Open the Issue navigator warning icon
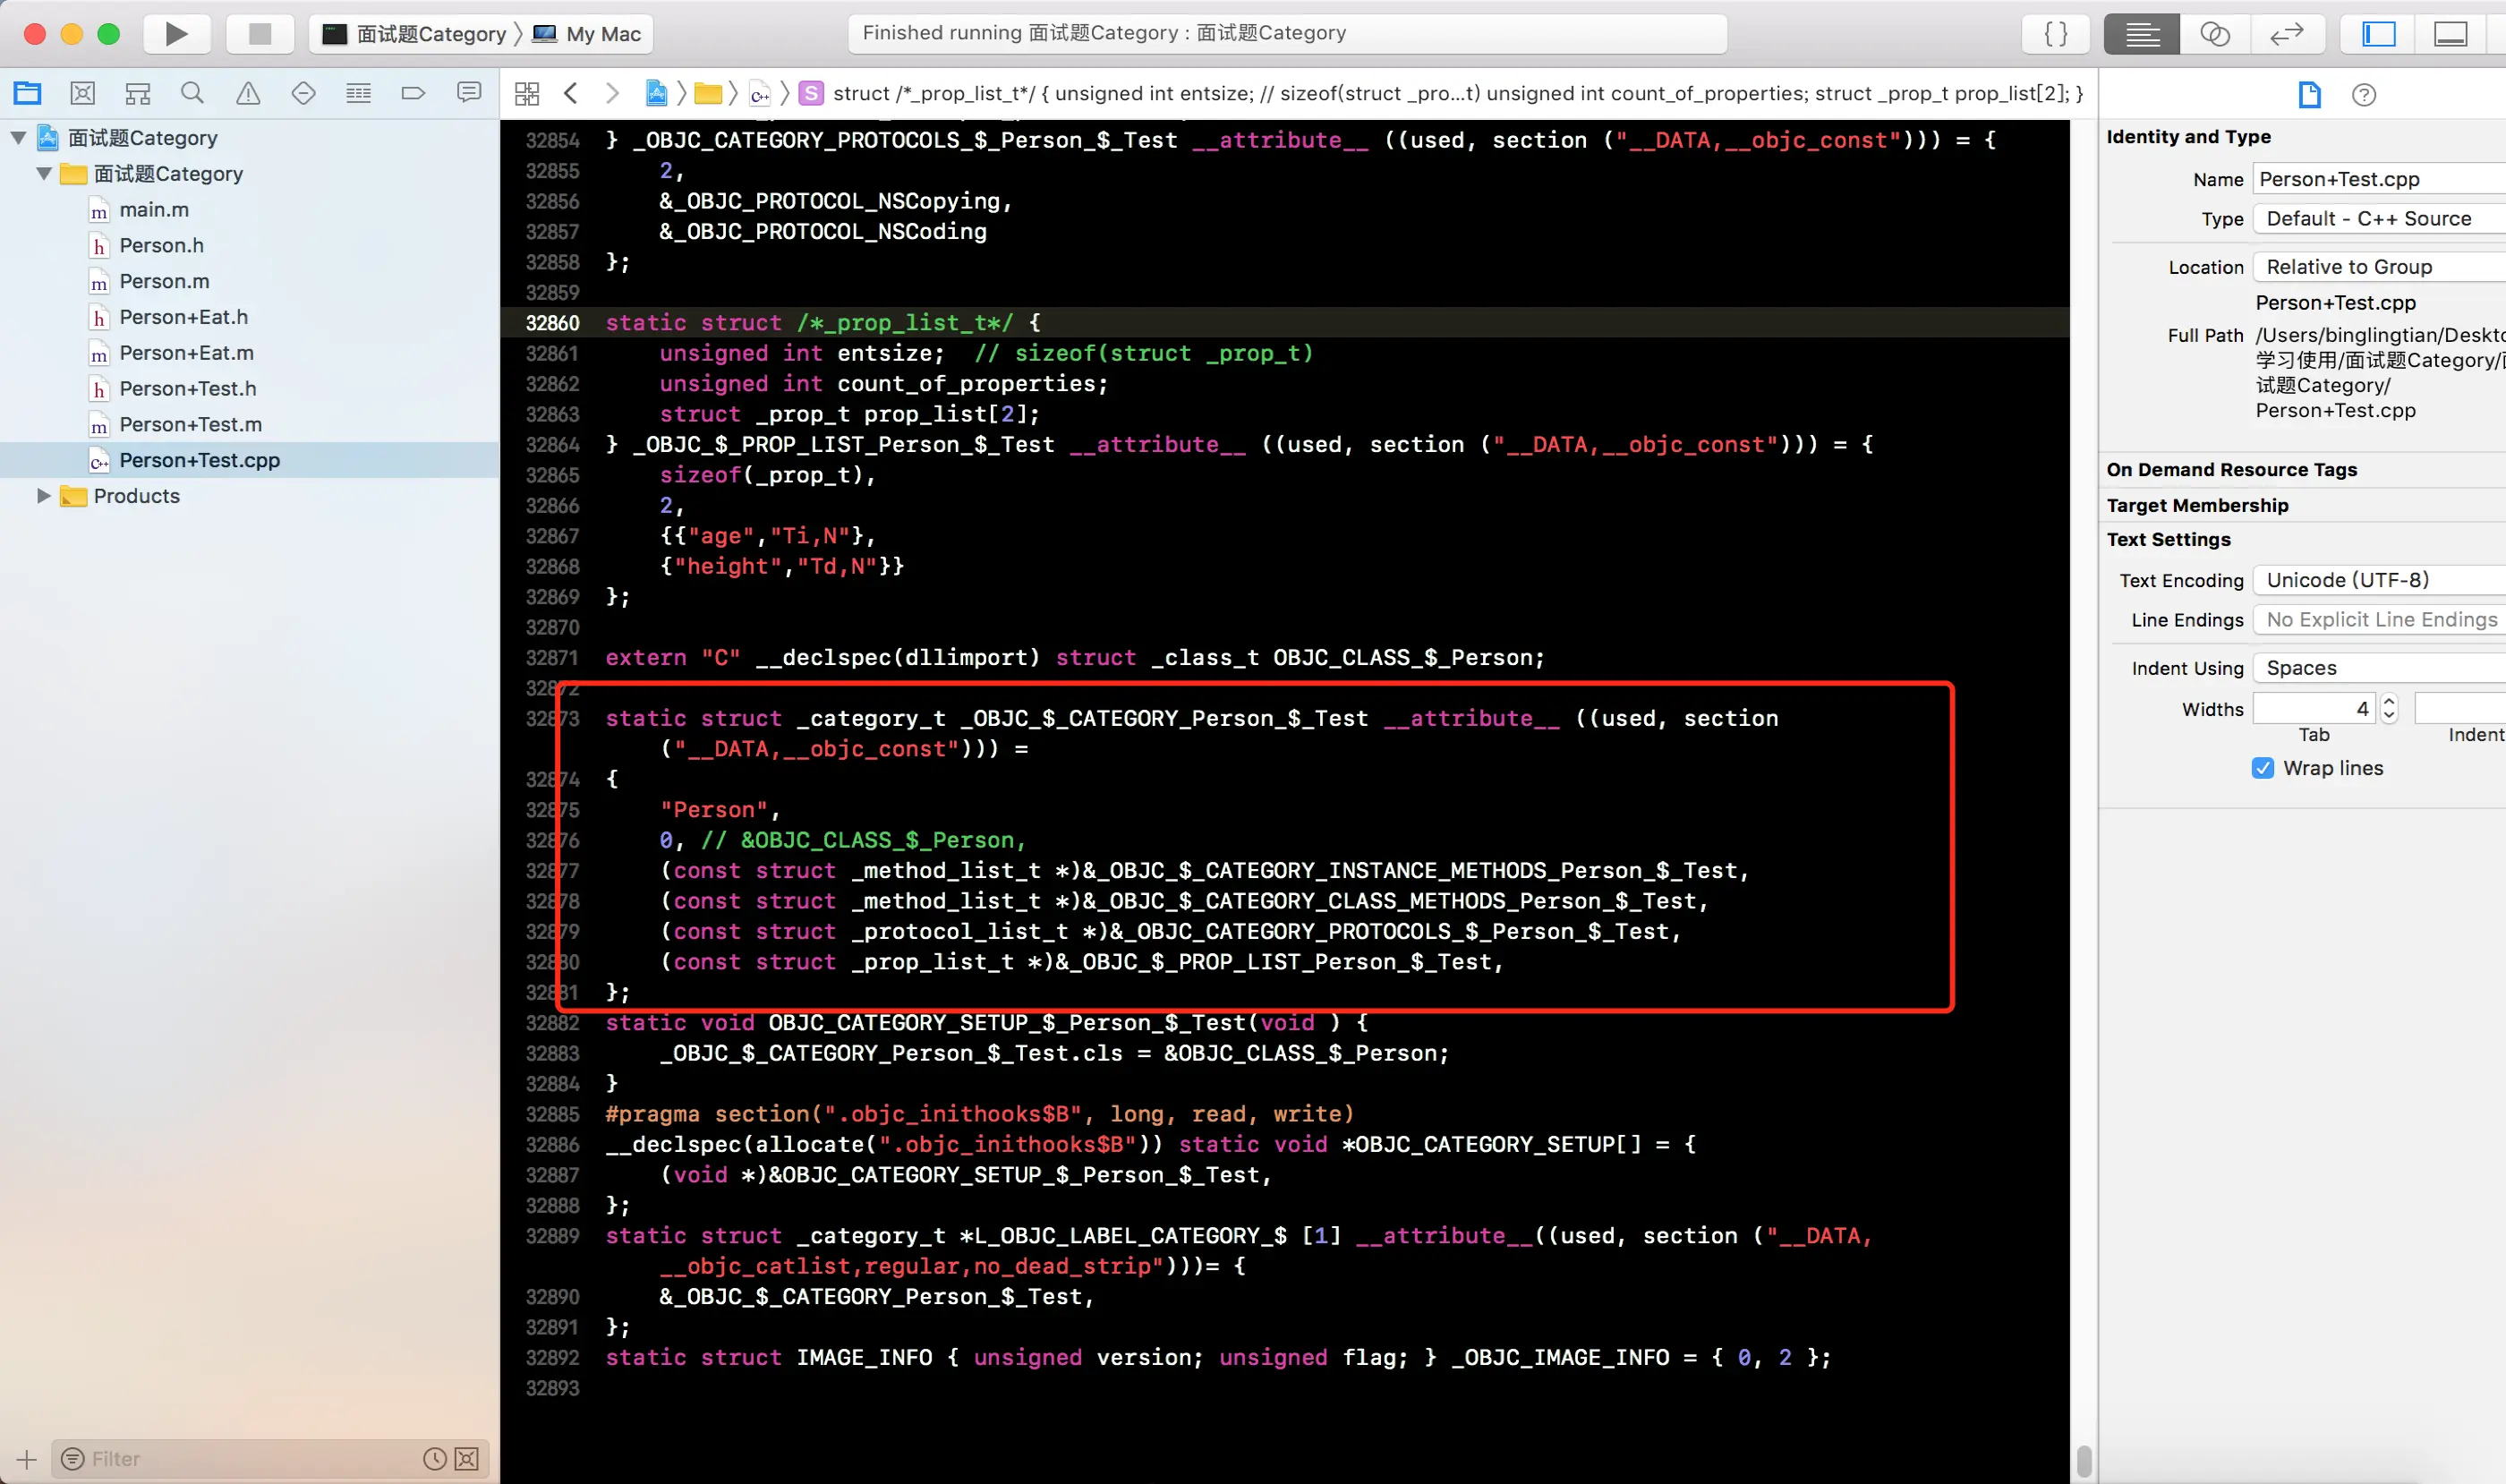This screenshot has height=1484, width=2506. pos(248,94)
